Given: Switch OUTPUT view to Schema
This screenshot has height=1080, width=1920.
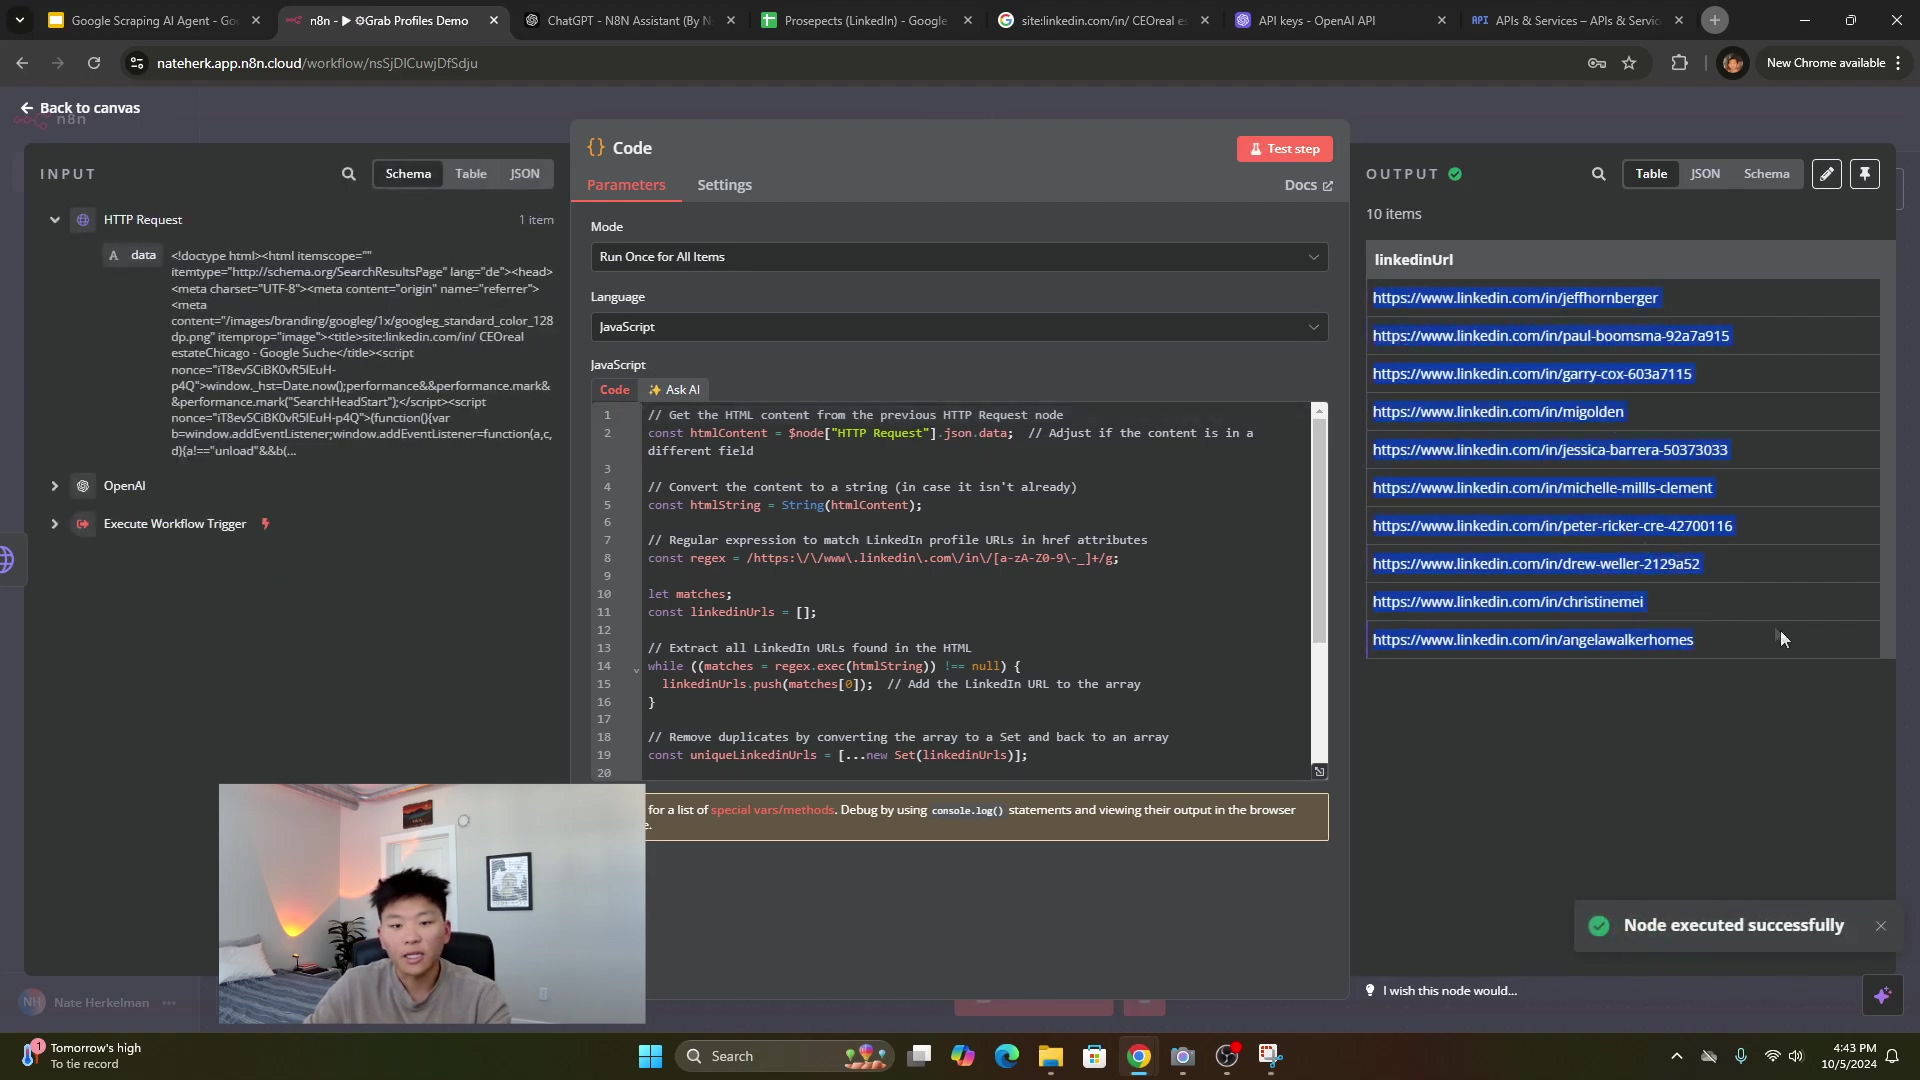Looking at the screenshot, I should pos(1767,174).
